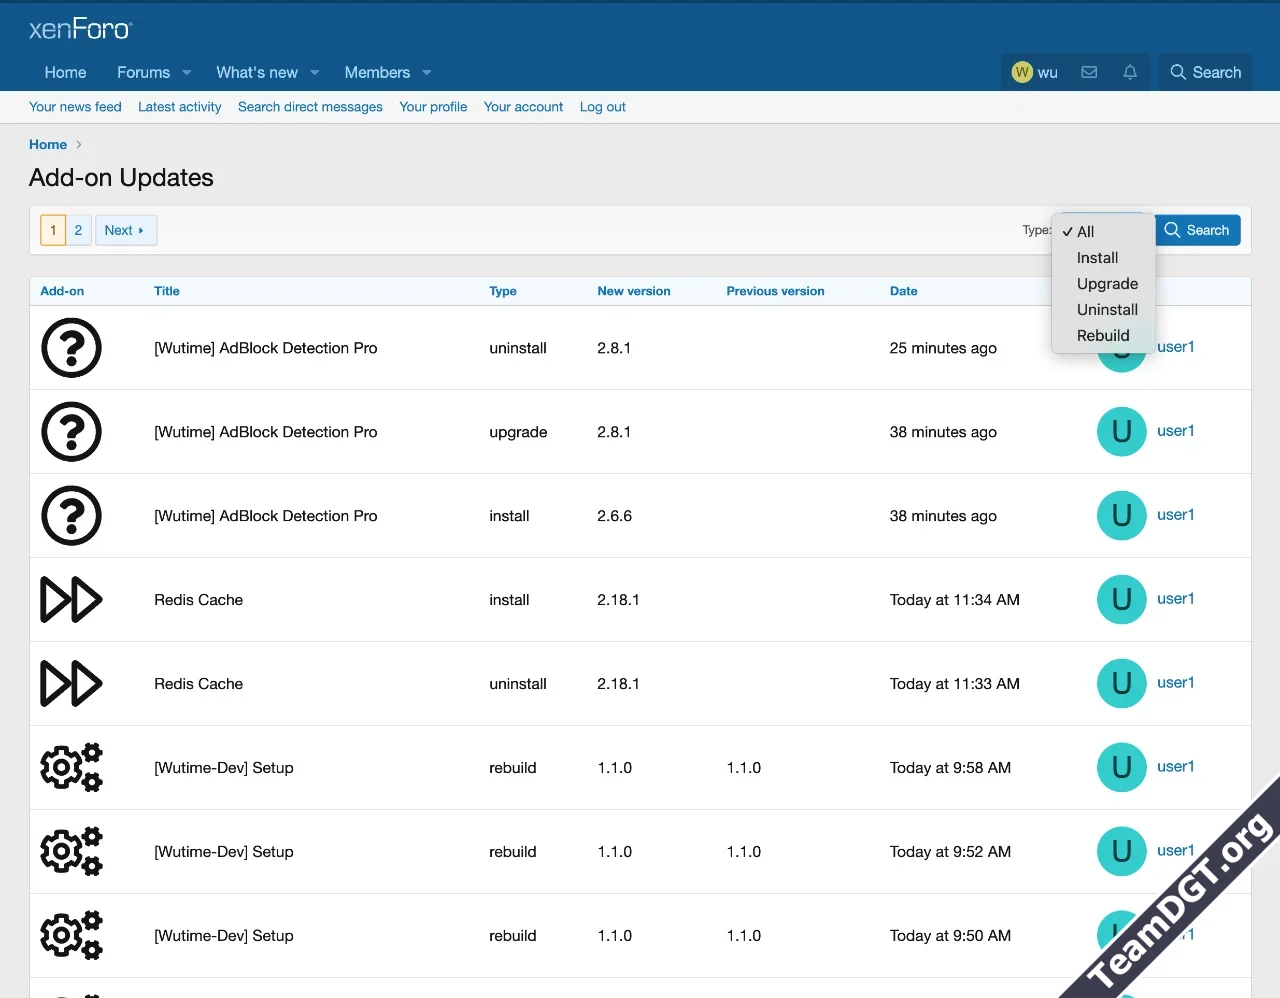
Task: Click the wu user avatar in navbar
Action: [1022, 72]
